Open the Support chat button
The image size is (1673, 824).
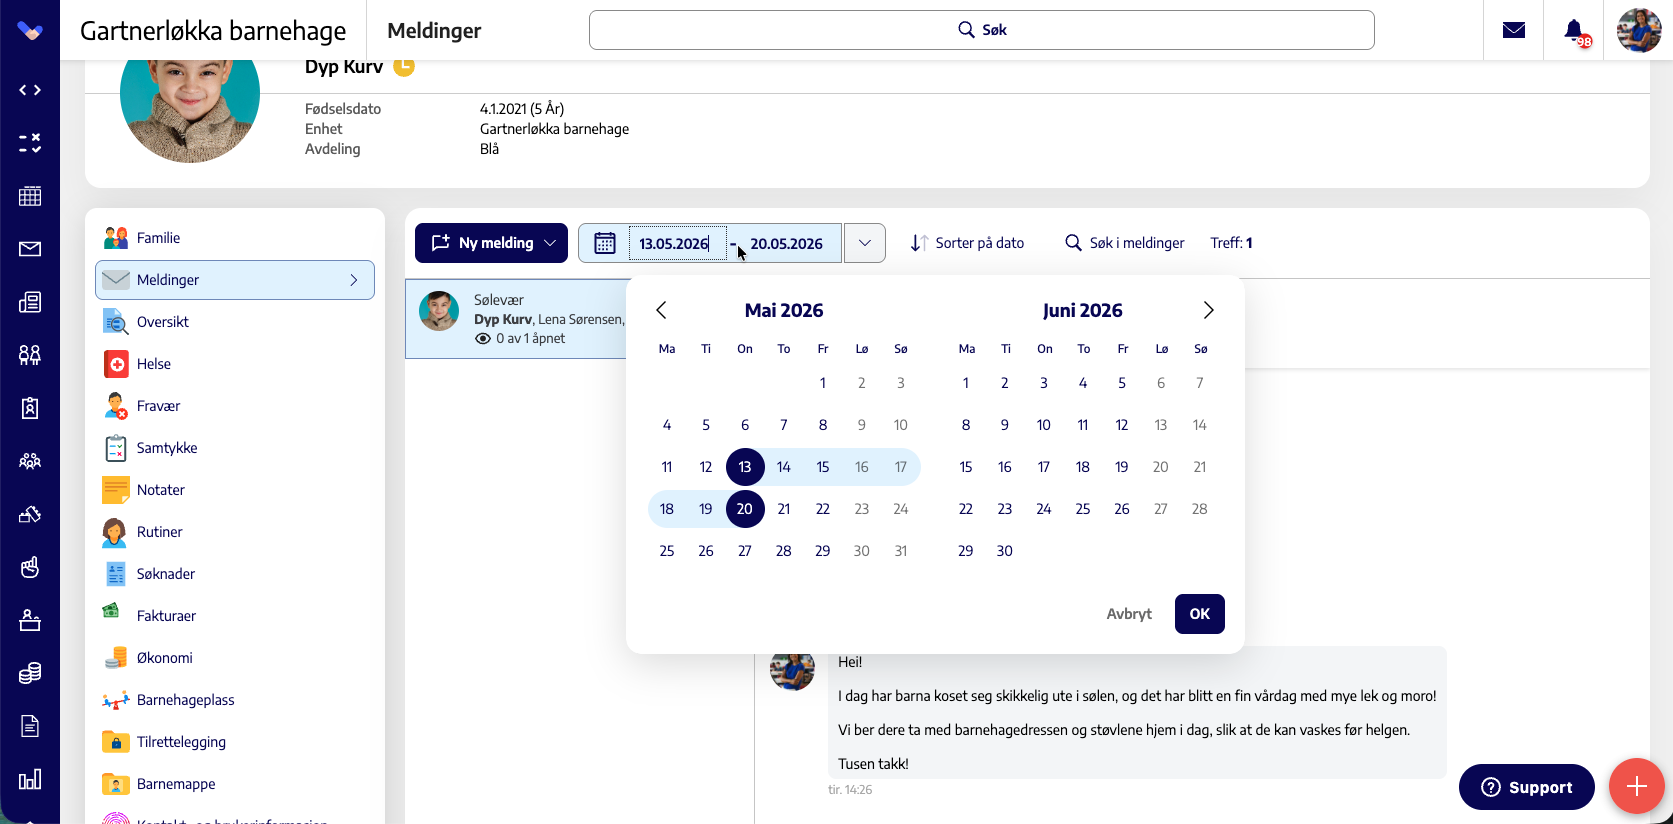1527,787
